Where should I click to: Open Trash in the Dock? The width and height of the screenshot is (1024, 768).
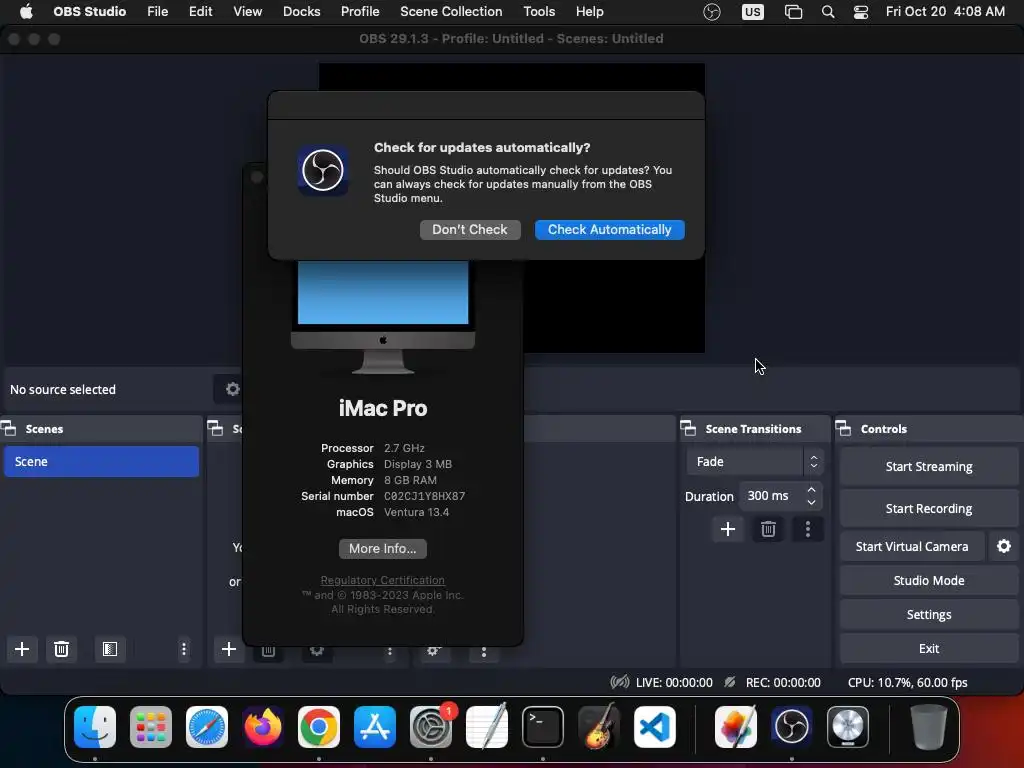tap(928, 726)
